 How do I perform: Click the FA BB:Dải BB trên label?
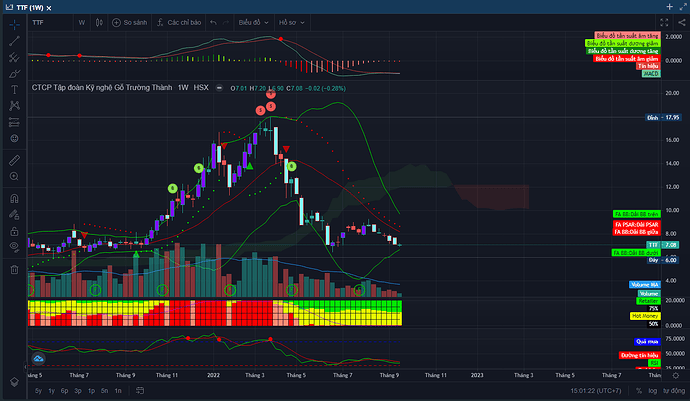636,214
